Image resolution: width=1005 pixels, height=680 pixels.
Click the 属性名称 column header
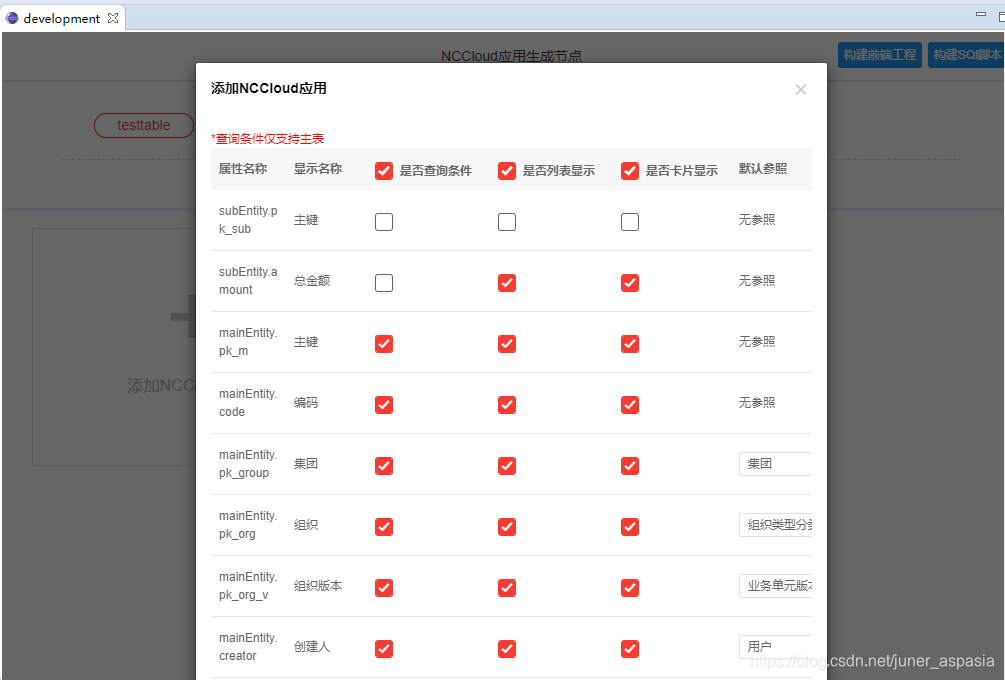pos(243,169)
